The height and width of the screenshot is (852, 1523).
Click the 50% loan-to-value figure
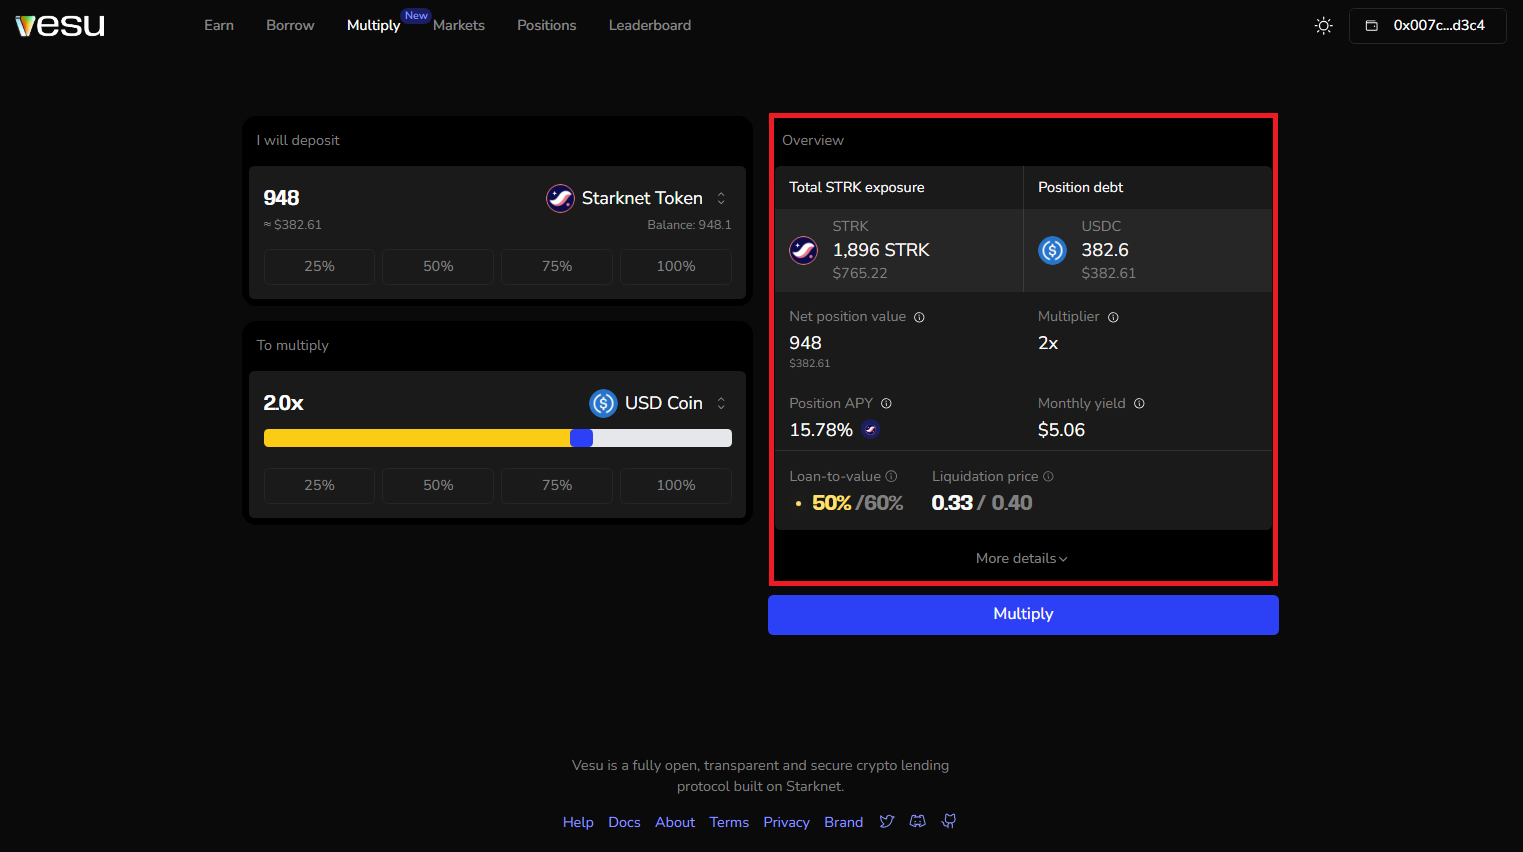(x=831, y=503)
